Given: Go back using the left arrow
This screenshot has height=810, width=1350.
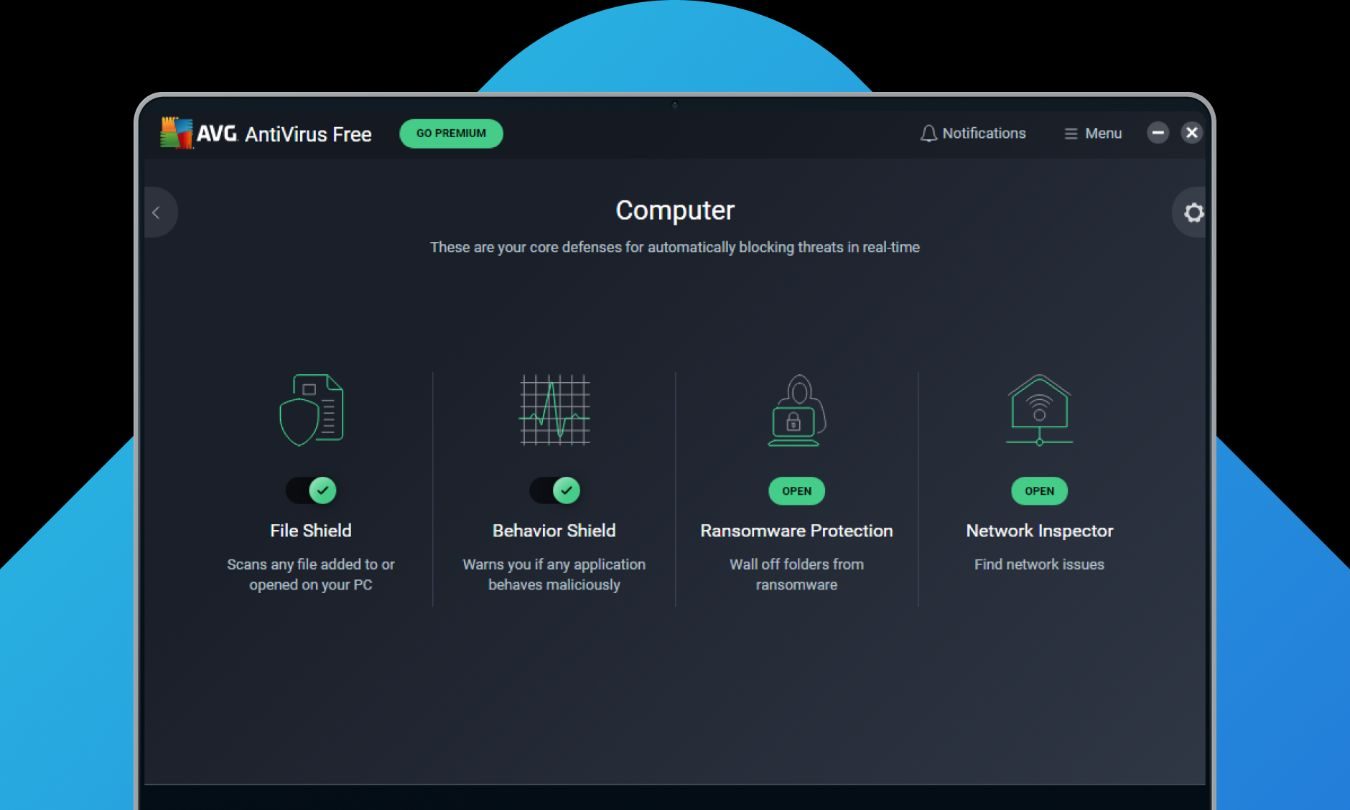Looking at the screenshot, I should (157, 212).
